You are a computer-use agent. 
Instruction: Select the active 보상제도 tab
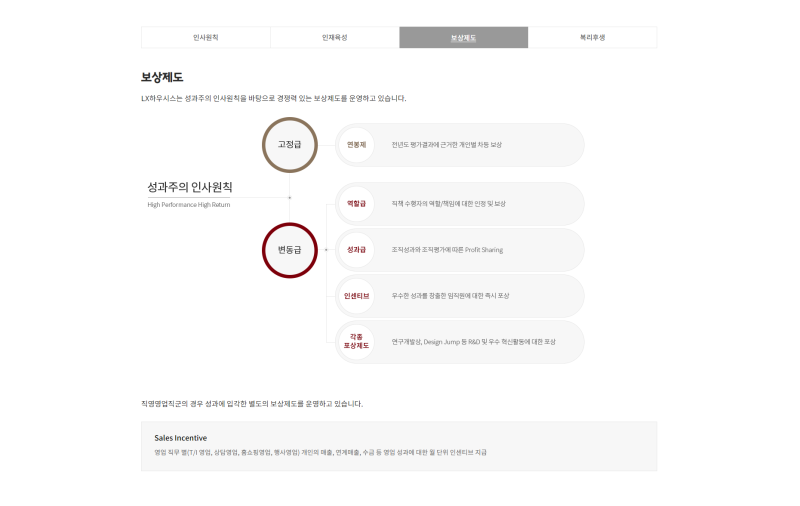point(463,38)
